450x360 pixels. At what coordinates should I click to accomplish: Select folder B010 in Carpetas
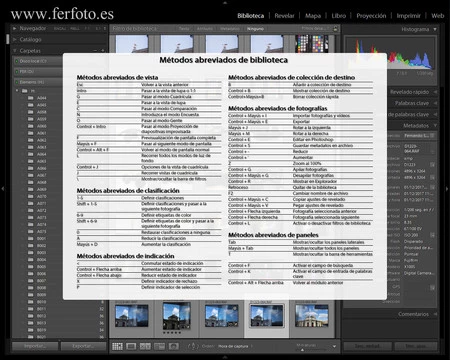click(x=42, y=302)
